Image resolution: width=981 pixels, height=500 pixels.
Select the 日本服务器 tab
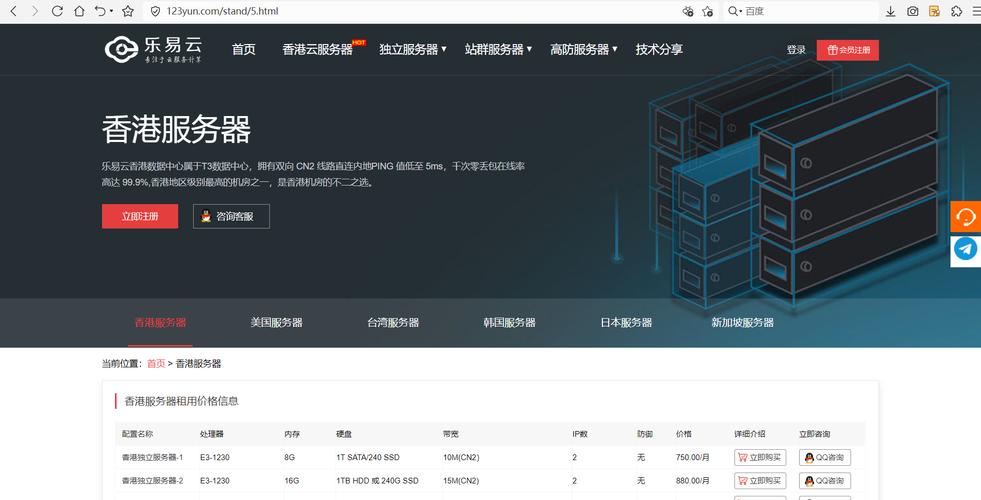point(626,323)
